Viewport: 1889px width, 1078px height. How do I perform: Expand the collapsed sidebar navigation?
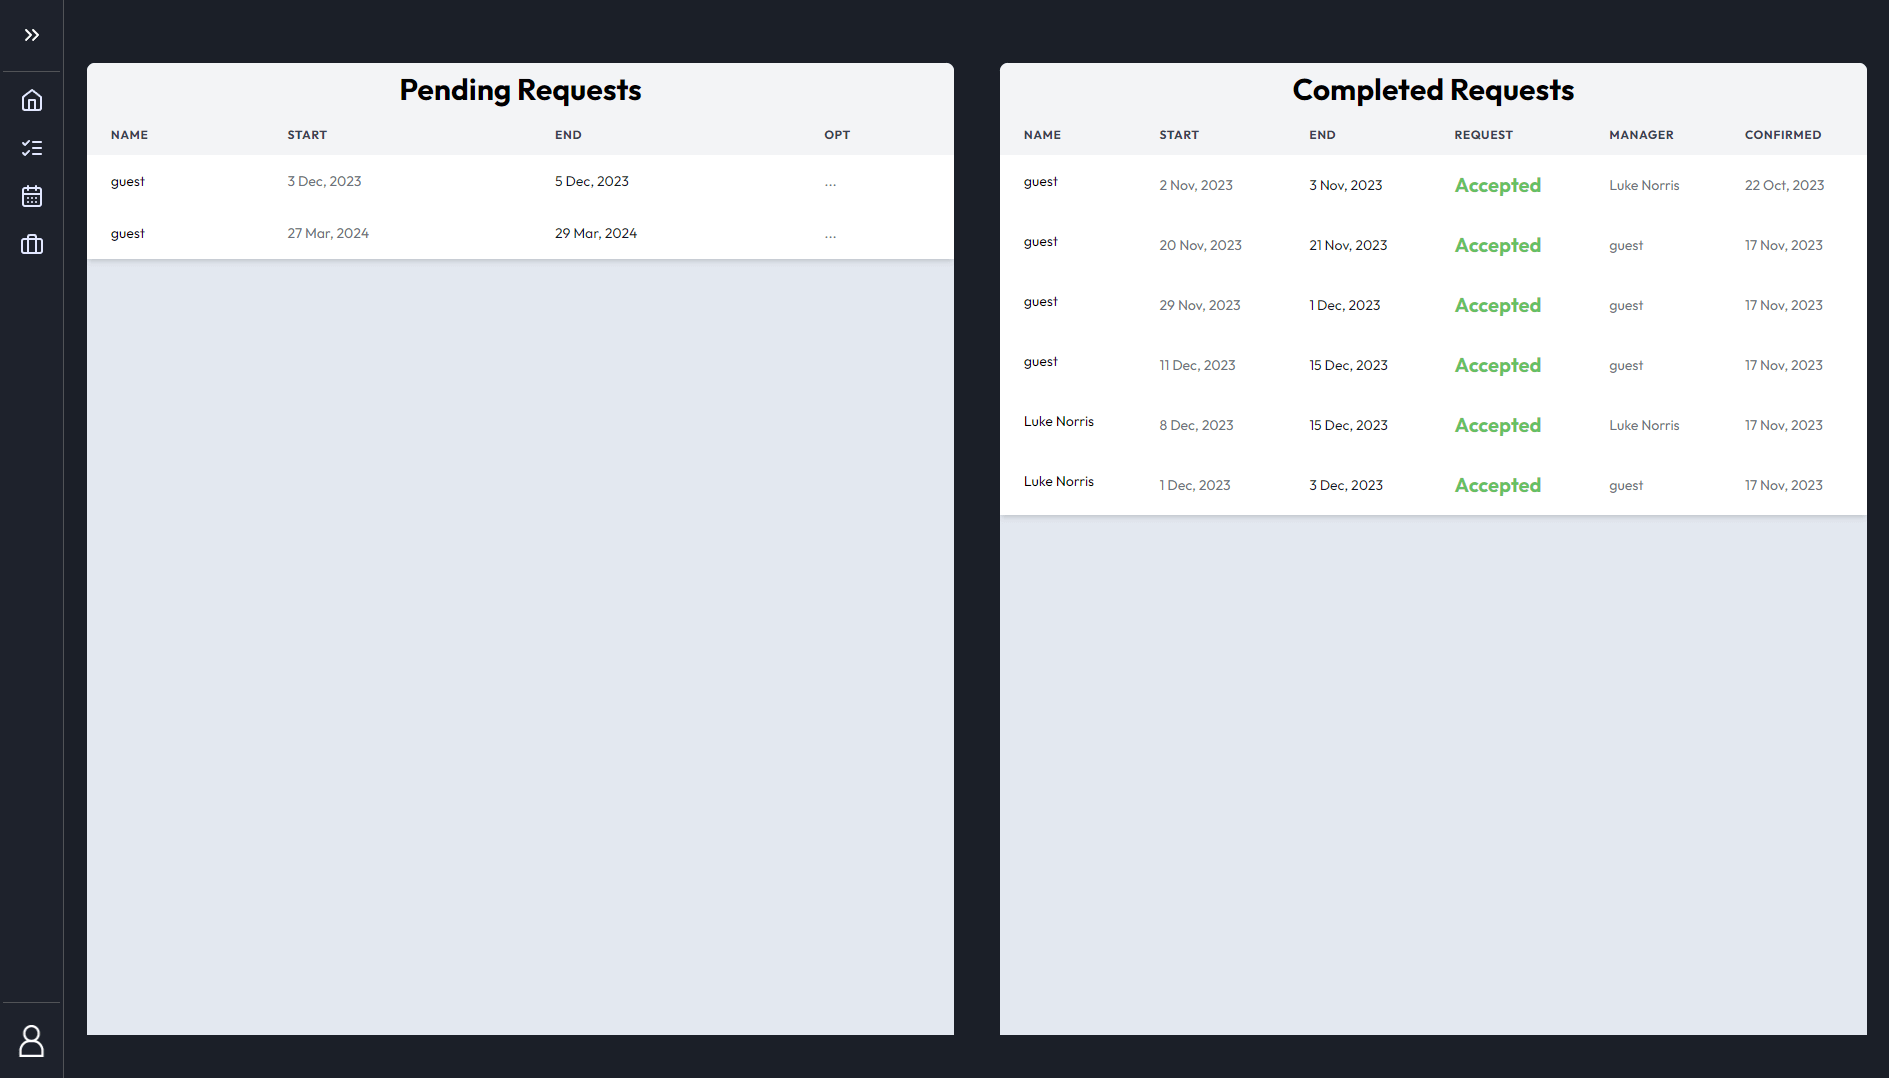click(31, 34)
